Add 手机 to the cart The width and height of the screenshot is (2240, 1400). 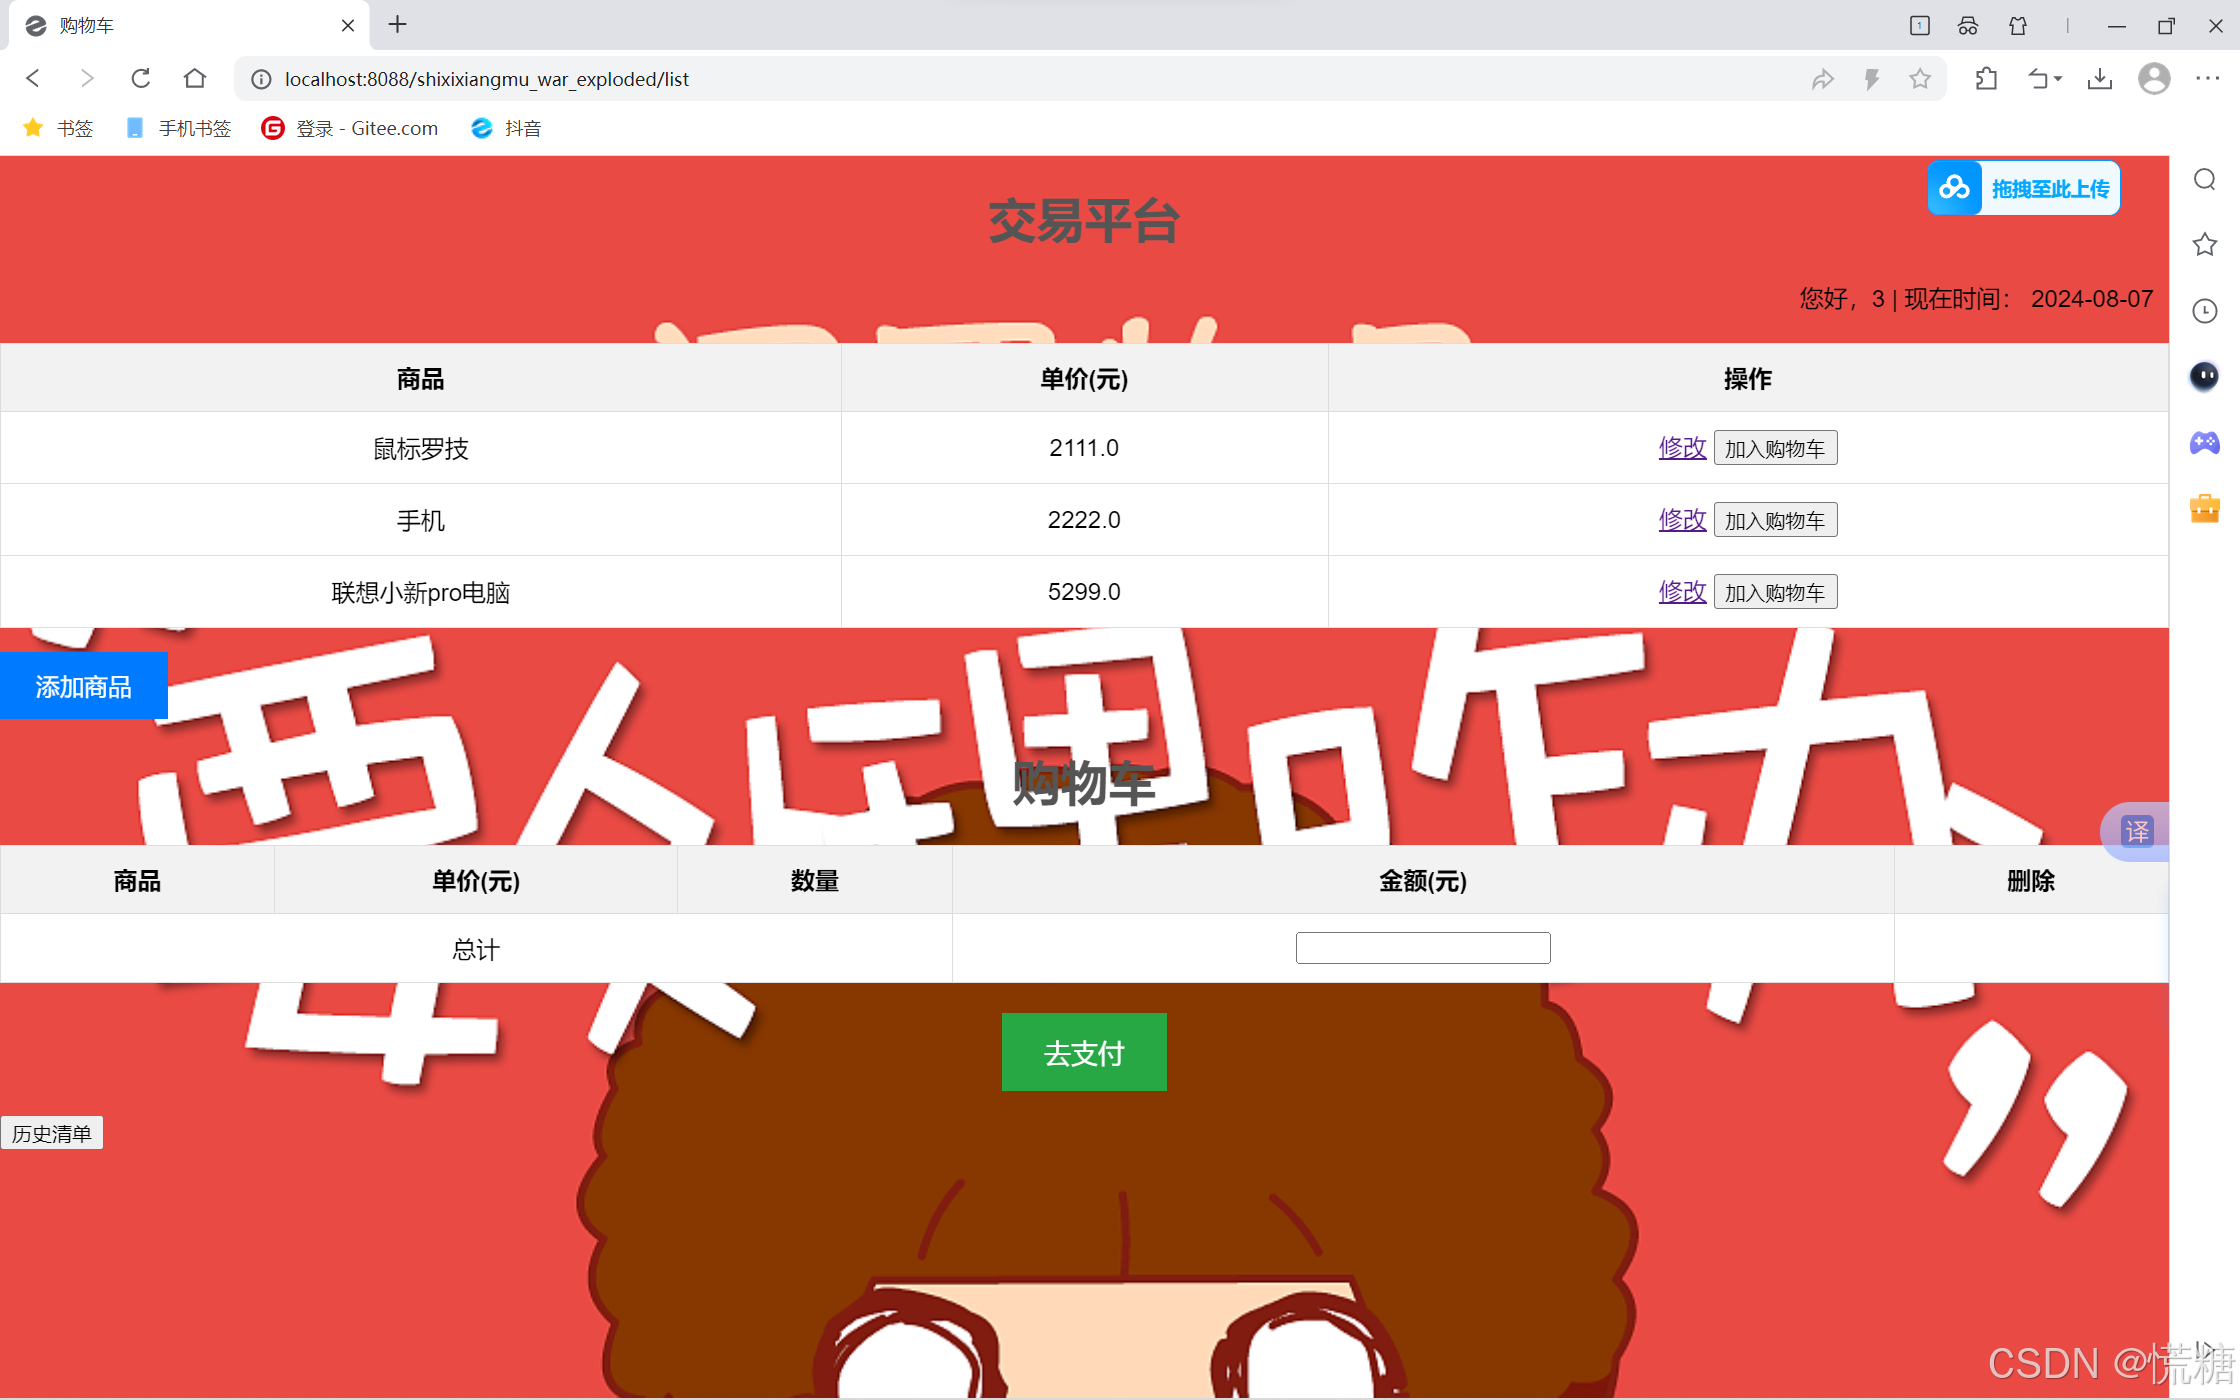(x=1775, y=520)
